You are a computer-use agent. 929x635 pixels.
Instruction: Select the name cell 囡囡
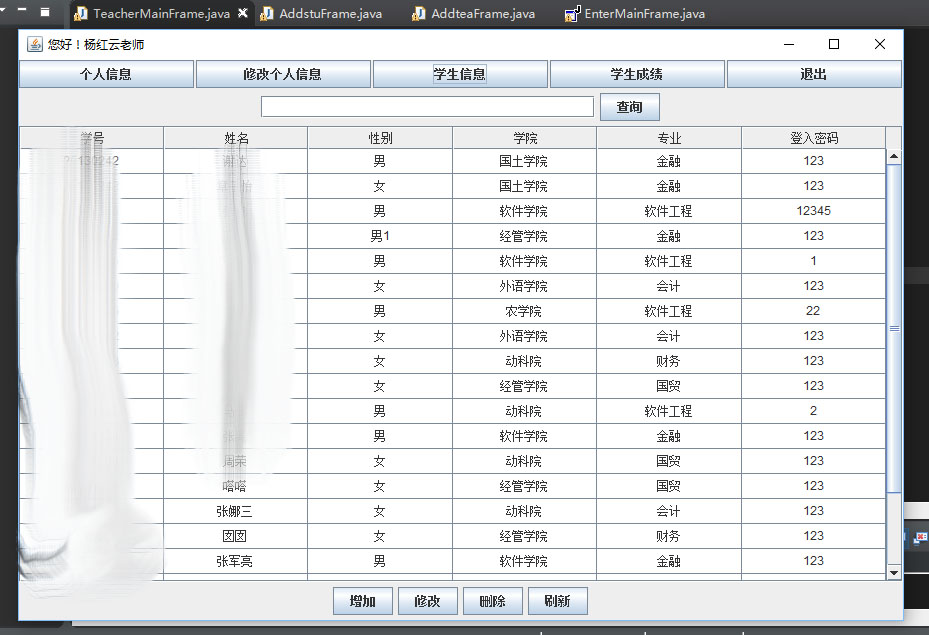point(235,536)
